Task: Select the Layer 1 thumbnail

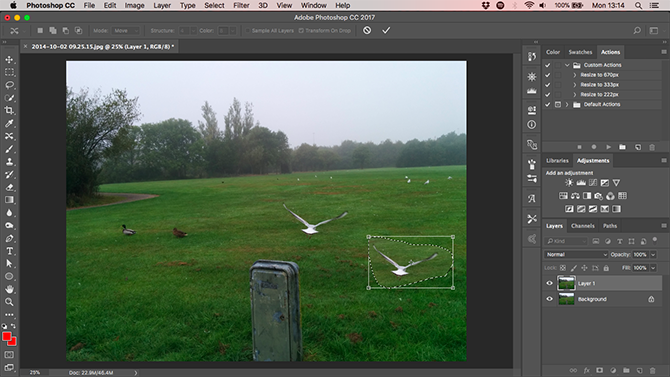Action: (566, 283)
